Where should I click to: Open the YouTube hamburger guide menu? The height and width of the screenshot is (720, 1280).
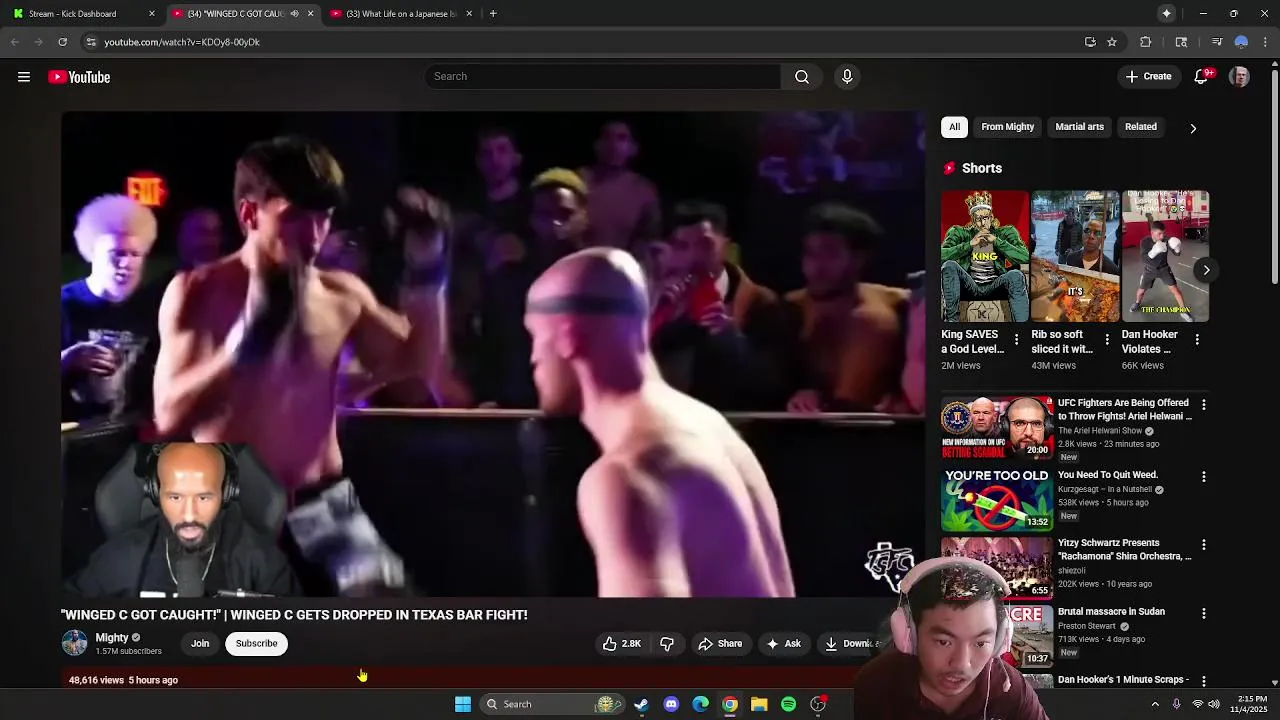(x=24, y=77)
